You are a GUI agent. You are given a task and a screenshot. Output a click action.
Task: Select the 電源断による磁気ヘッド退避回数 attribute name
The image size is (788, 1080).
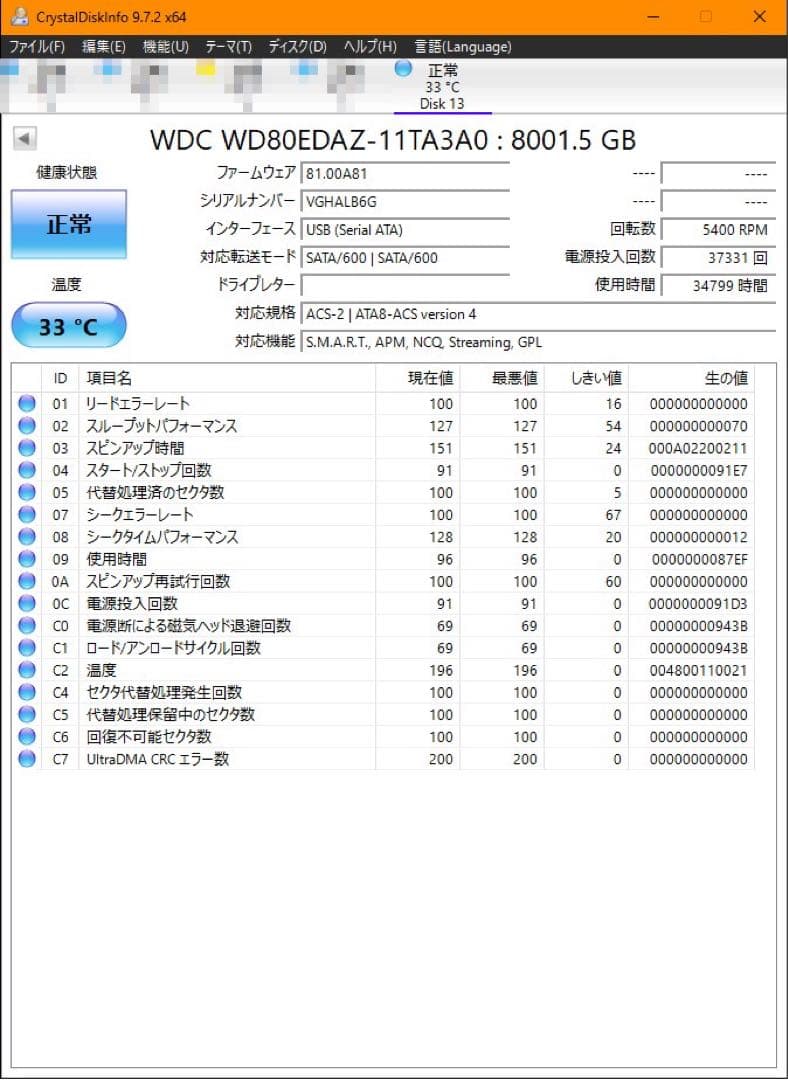[x=189, y=625]
